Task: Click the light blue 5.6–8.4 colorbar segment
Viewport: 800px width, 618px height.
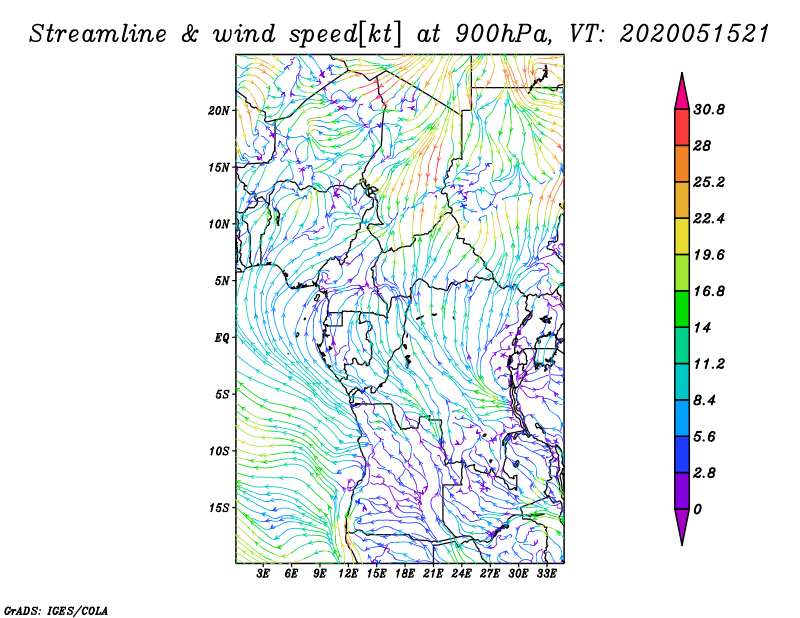Action: (x=682, y=418)
